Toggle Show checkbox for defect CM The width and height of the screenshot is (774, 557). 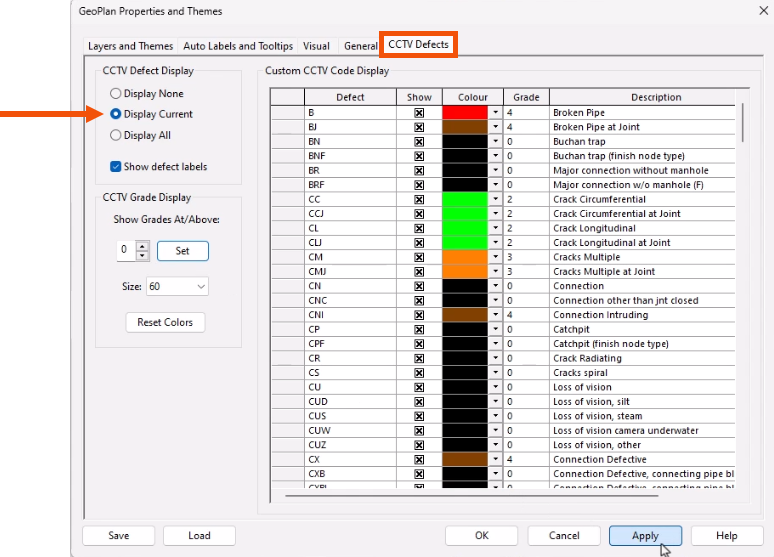419,257
